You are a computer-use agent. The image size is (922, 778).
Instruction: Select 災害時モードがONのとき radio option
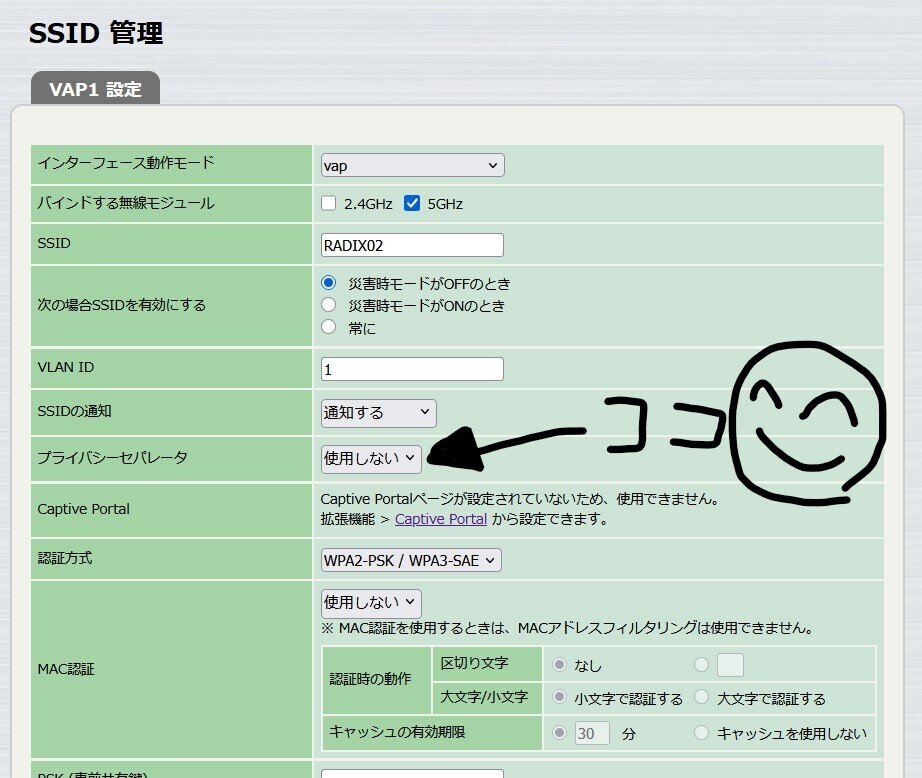(329, 304)
